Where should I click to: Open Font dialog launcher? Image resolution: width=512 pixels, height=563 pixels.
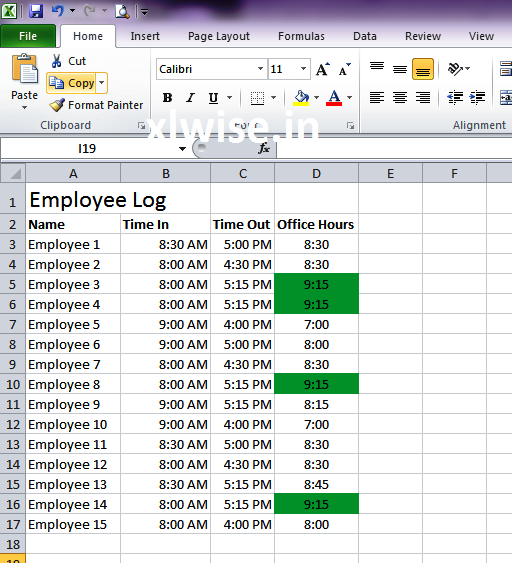pyautogui.click(x=350, y=126)
